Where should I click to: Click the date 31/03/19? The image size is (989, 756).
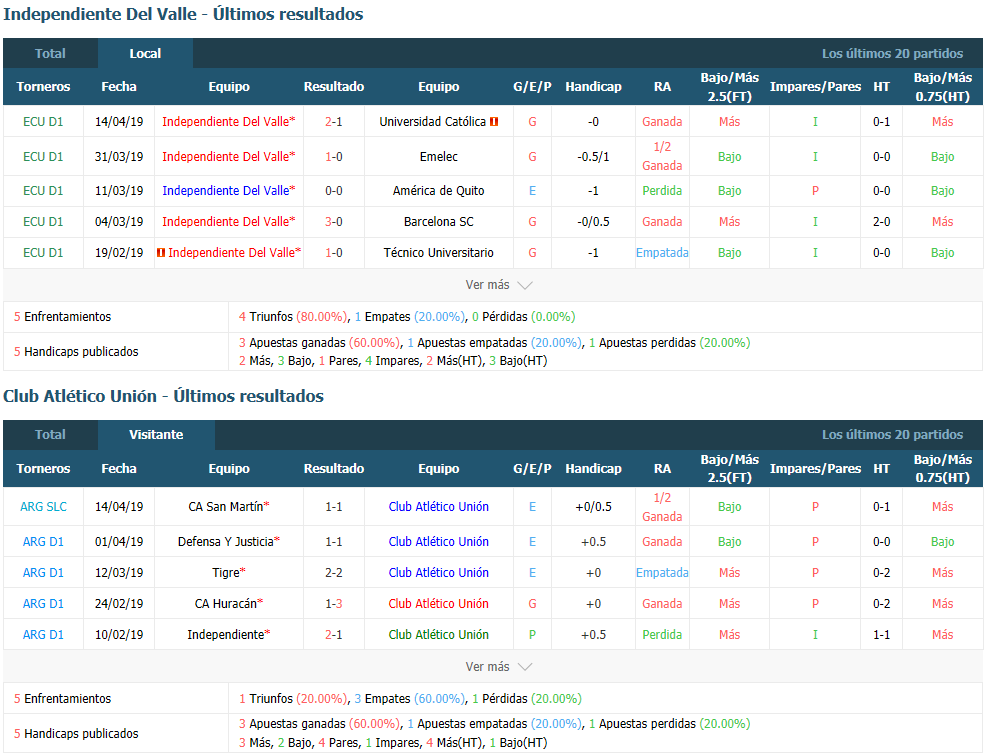point(119,156)
